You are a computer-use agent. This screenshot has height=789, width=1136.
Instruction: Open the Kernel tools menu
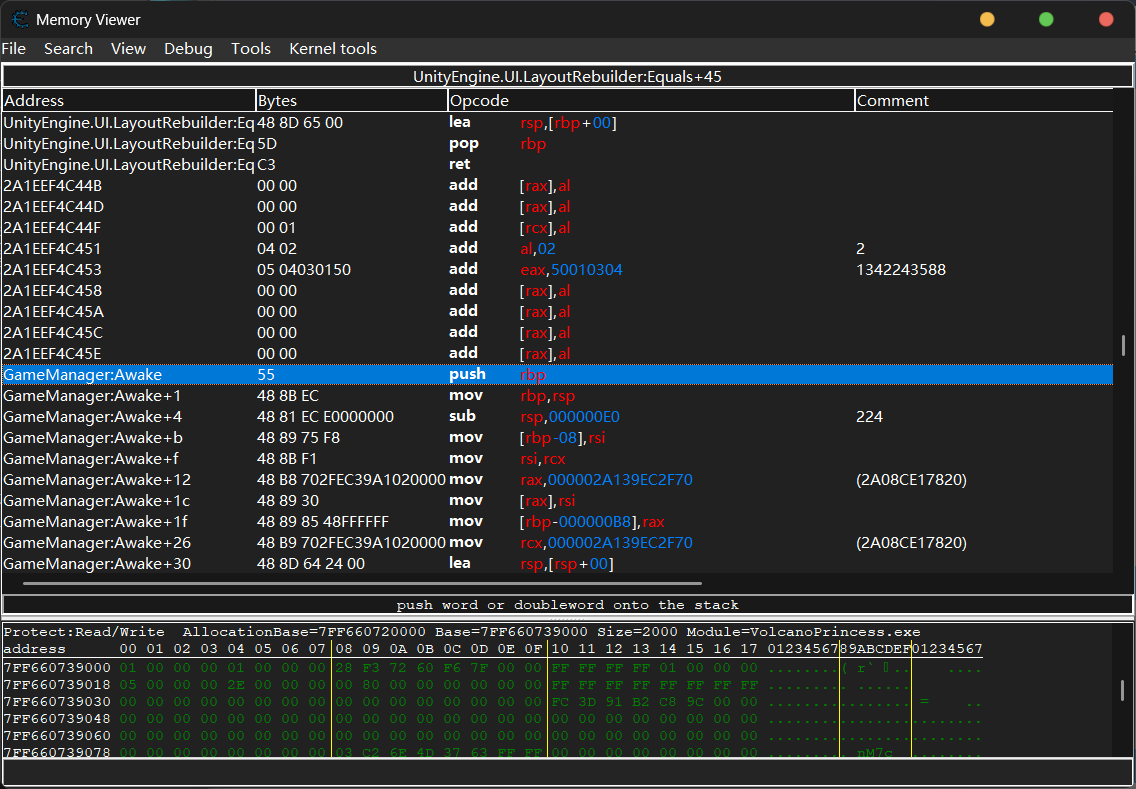(333, 49)
